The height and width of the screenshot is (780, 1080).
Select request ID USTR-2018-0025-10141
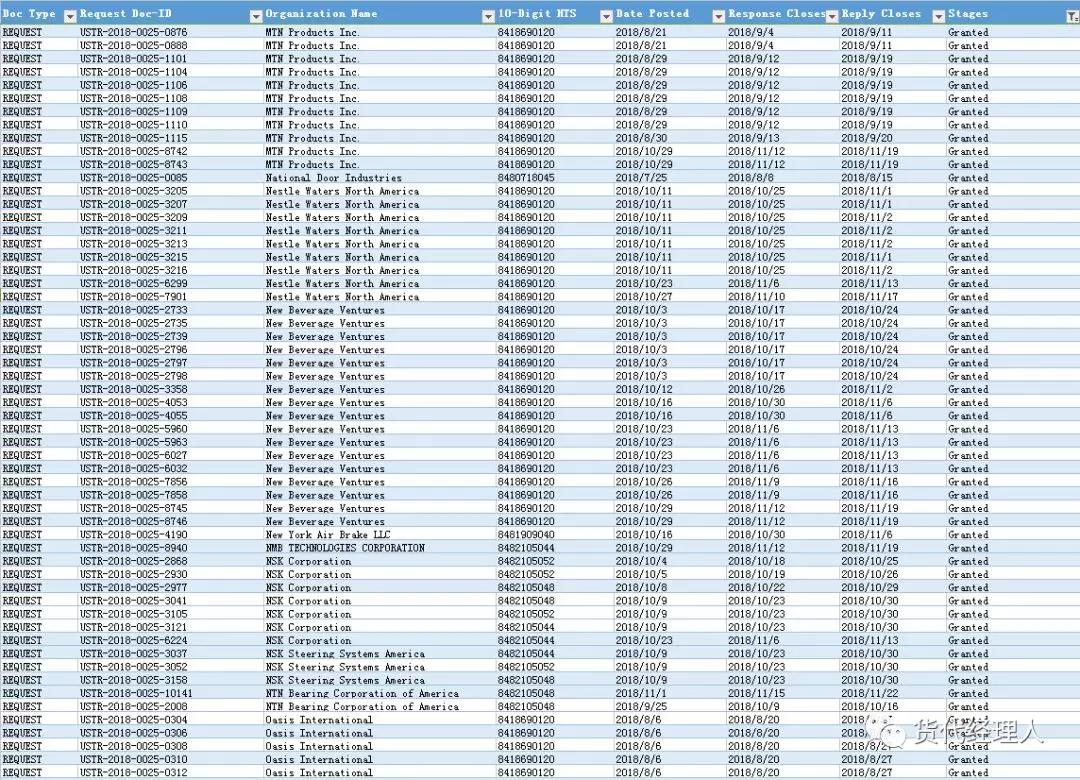pyautogui.click(x=136, y=693)
